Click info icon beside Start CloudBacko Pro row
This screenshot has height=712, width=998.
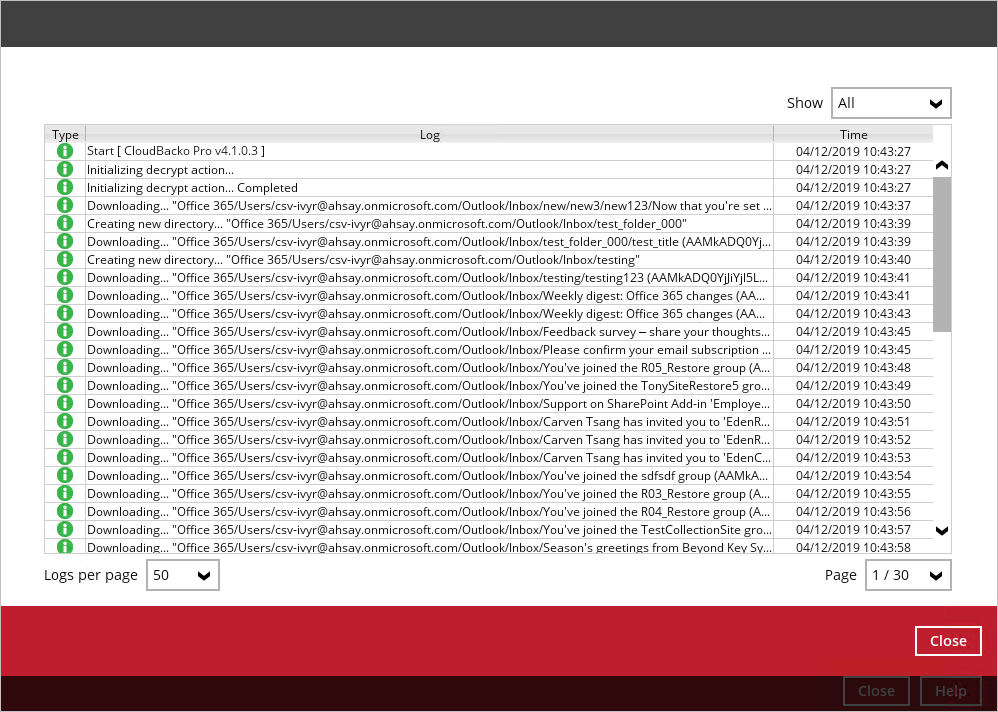click(65, 151)
